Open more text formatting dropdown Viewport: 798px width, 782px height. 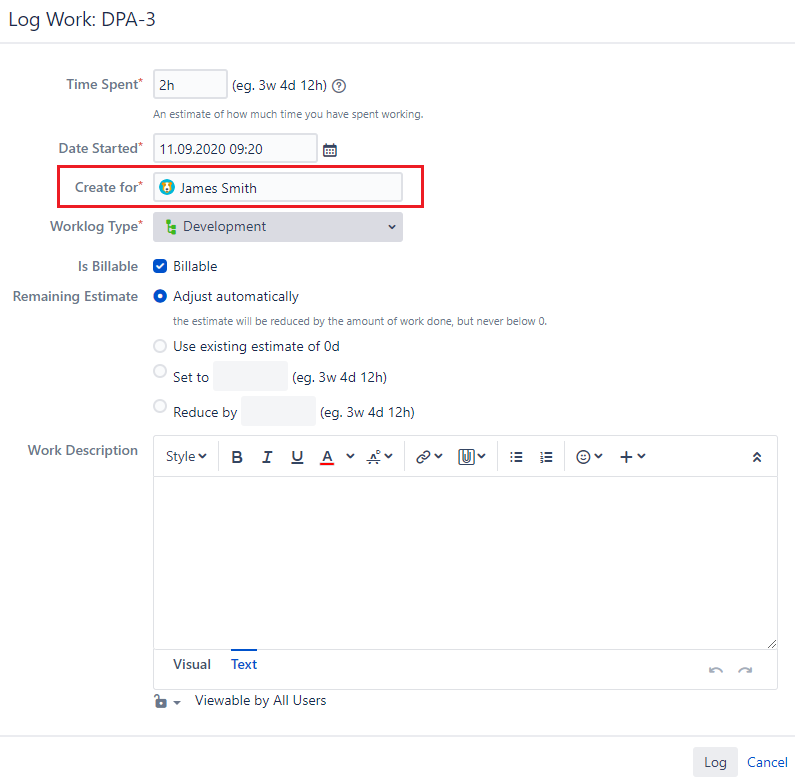(380, 457)
